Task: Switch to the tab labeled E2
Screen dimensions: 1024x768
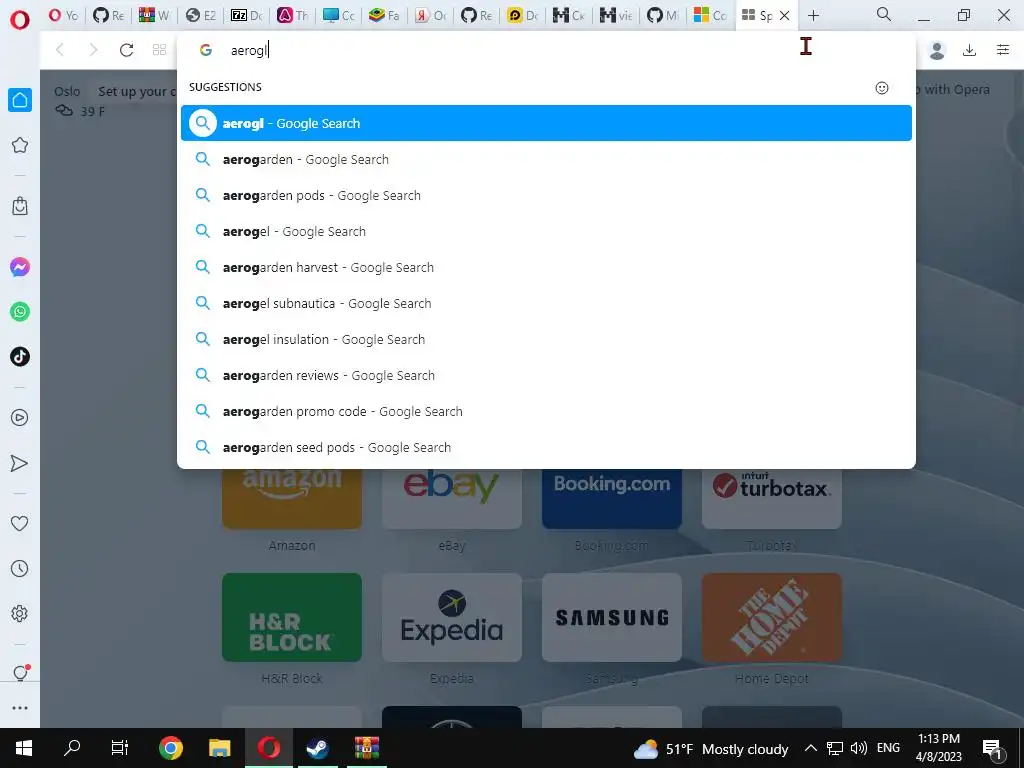Action: pyautogui.click(x=200, y=15)
